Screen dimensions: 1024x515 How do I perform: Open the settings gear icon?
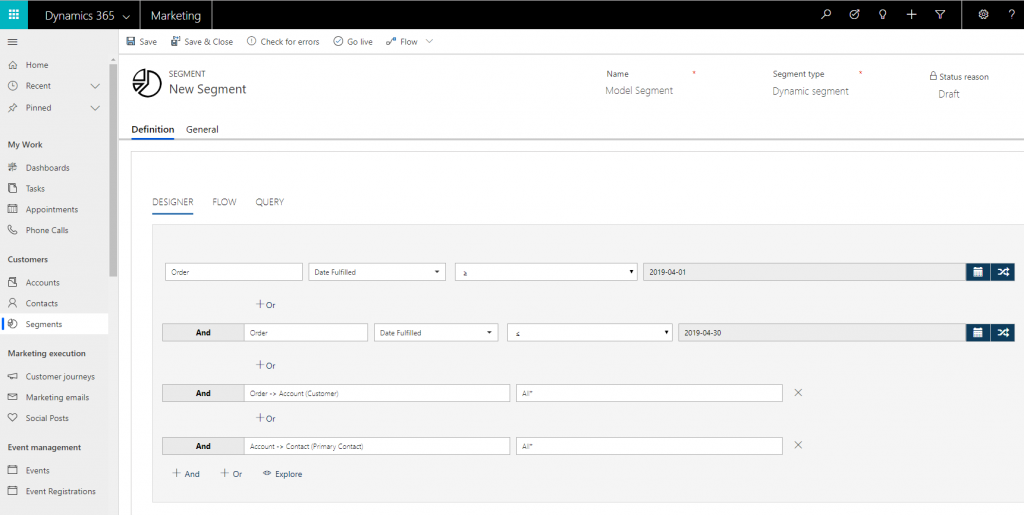(983, 15)
